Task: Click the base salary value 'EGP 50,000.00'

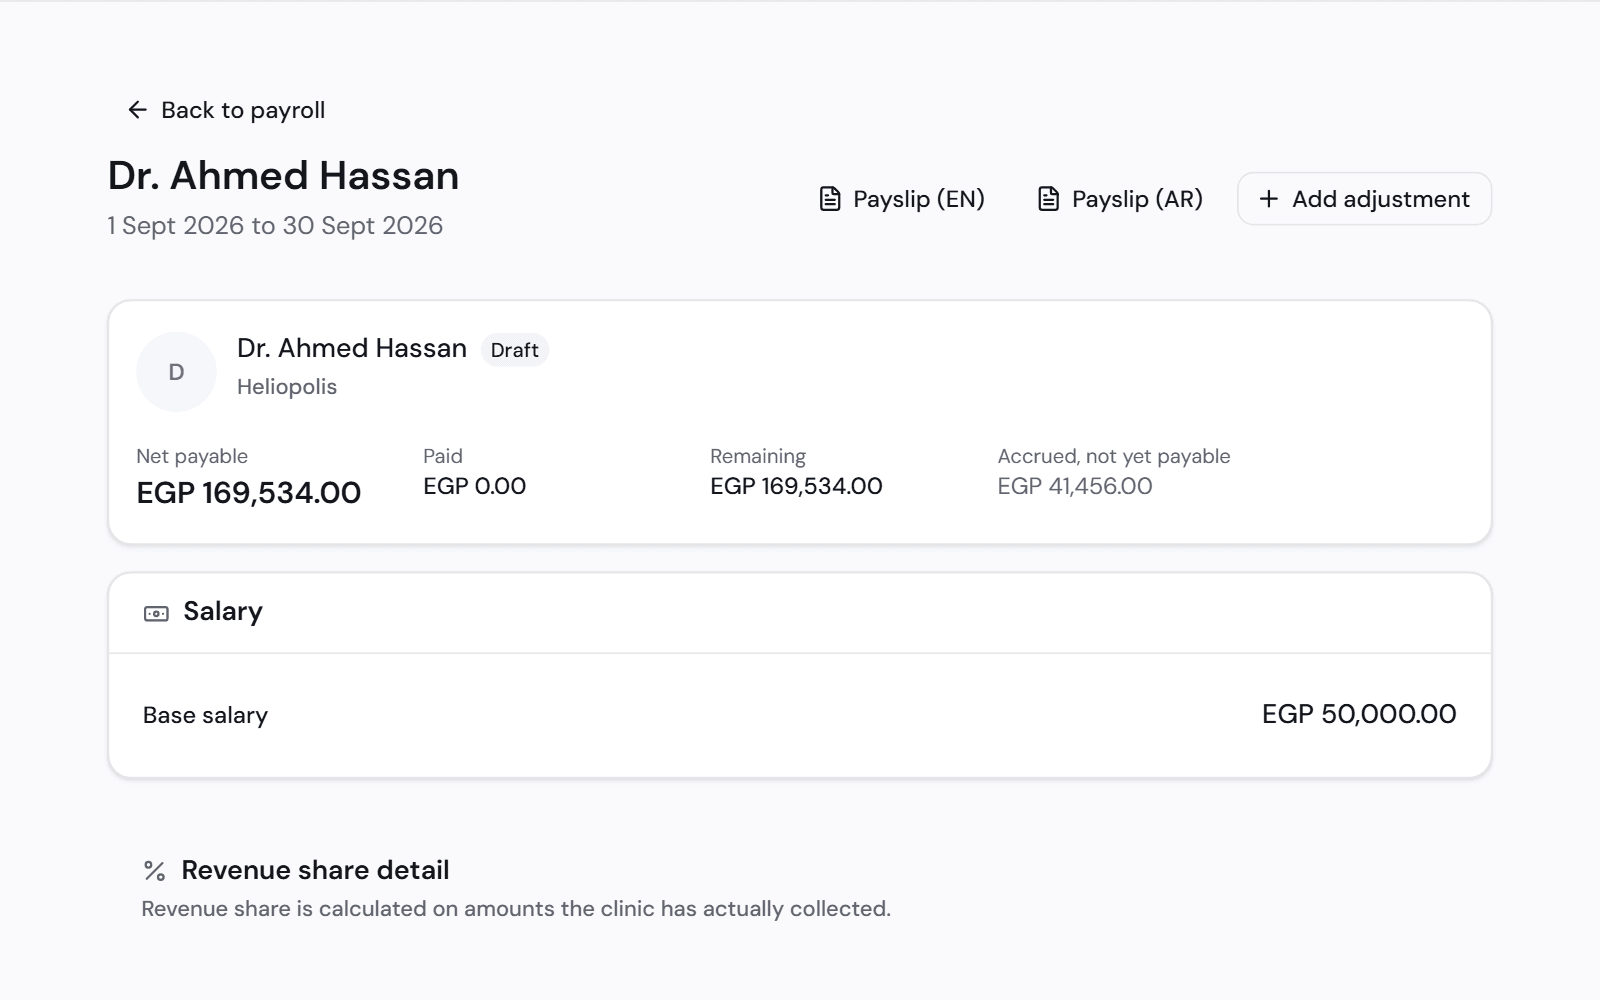Action: [1359, 714]
